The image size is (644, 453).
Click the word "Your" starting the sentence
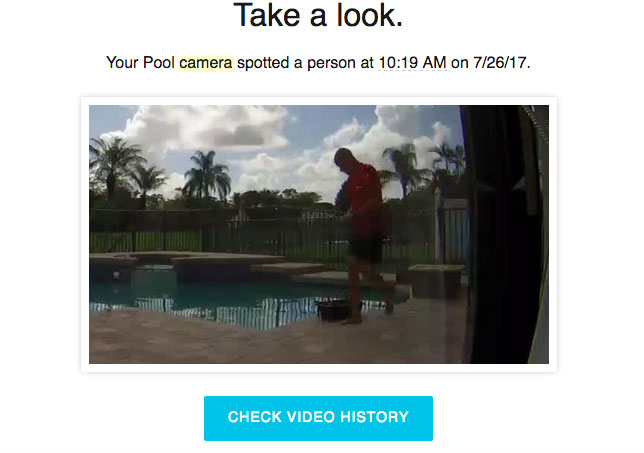click(x=122, y=63)
